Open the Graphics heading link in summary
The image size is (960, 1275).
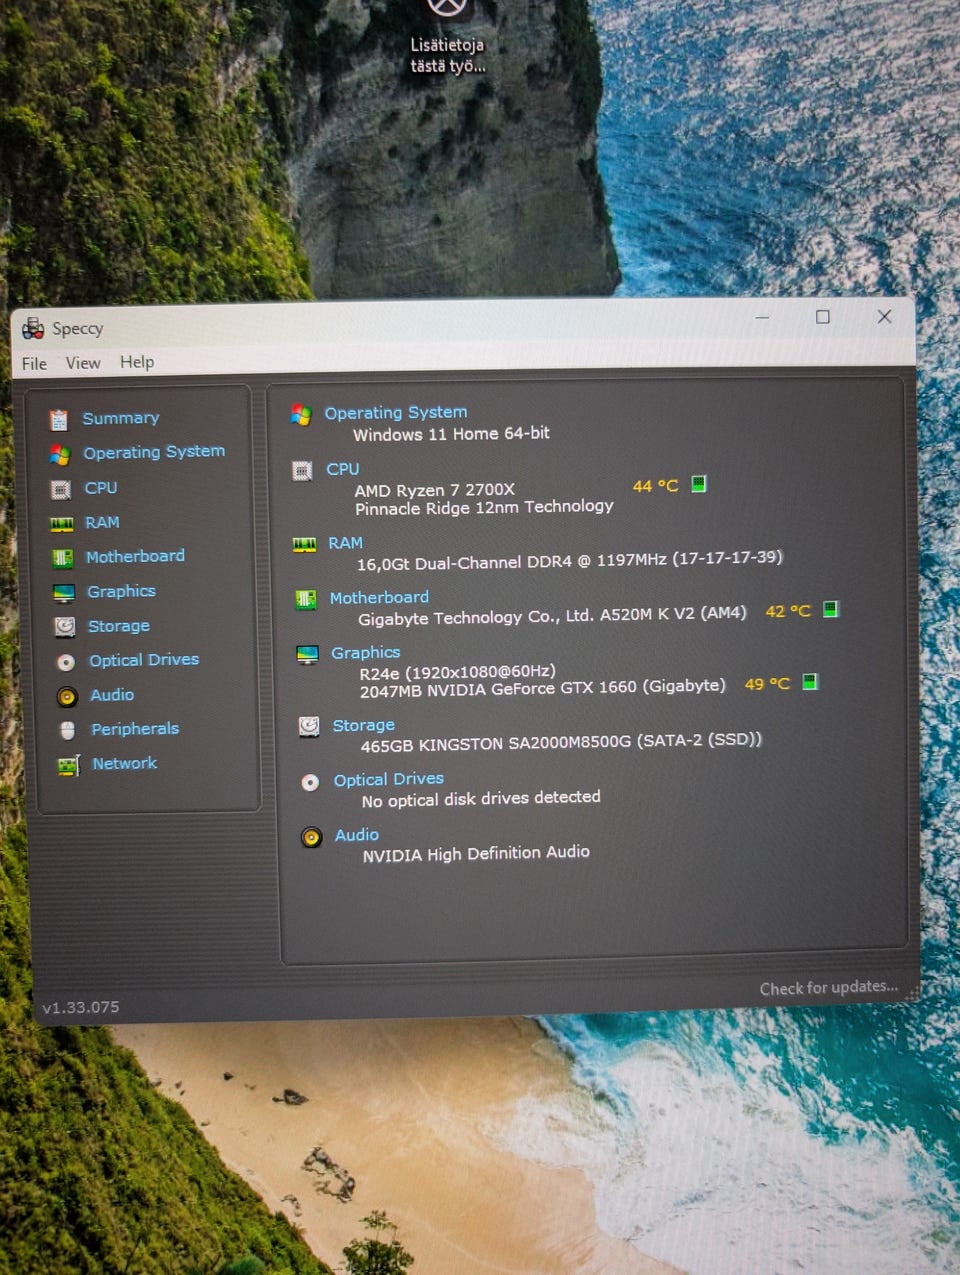coord(366,652)
